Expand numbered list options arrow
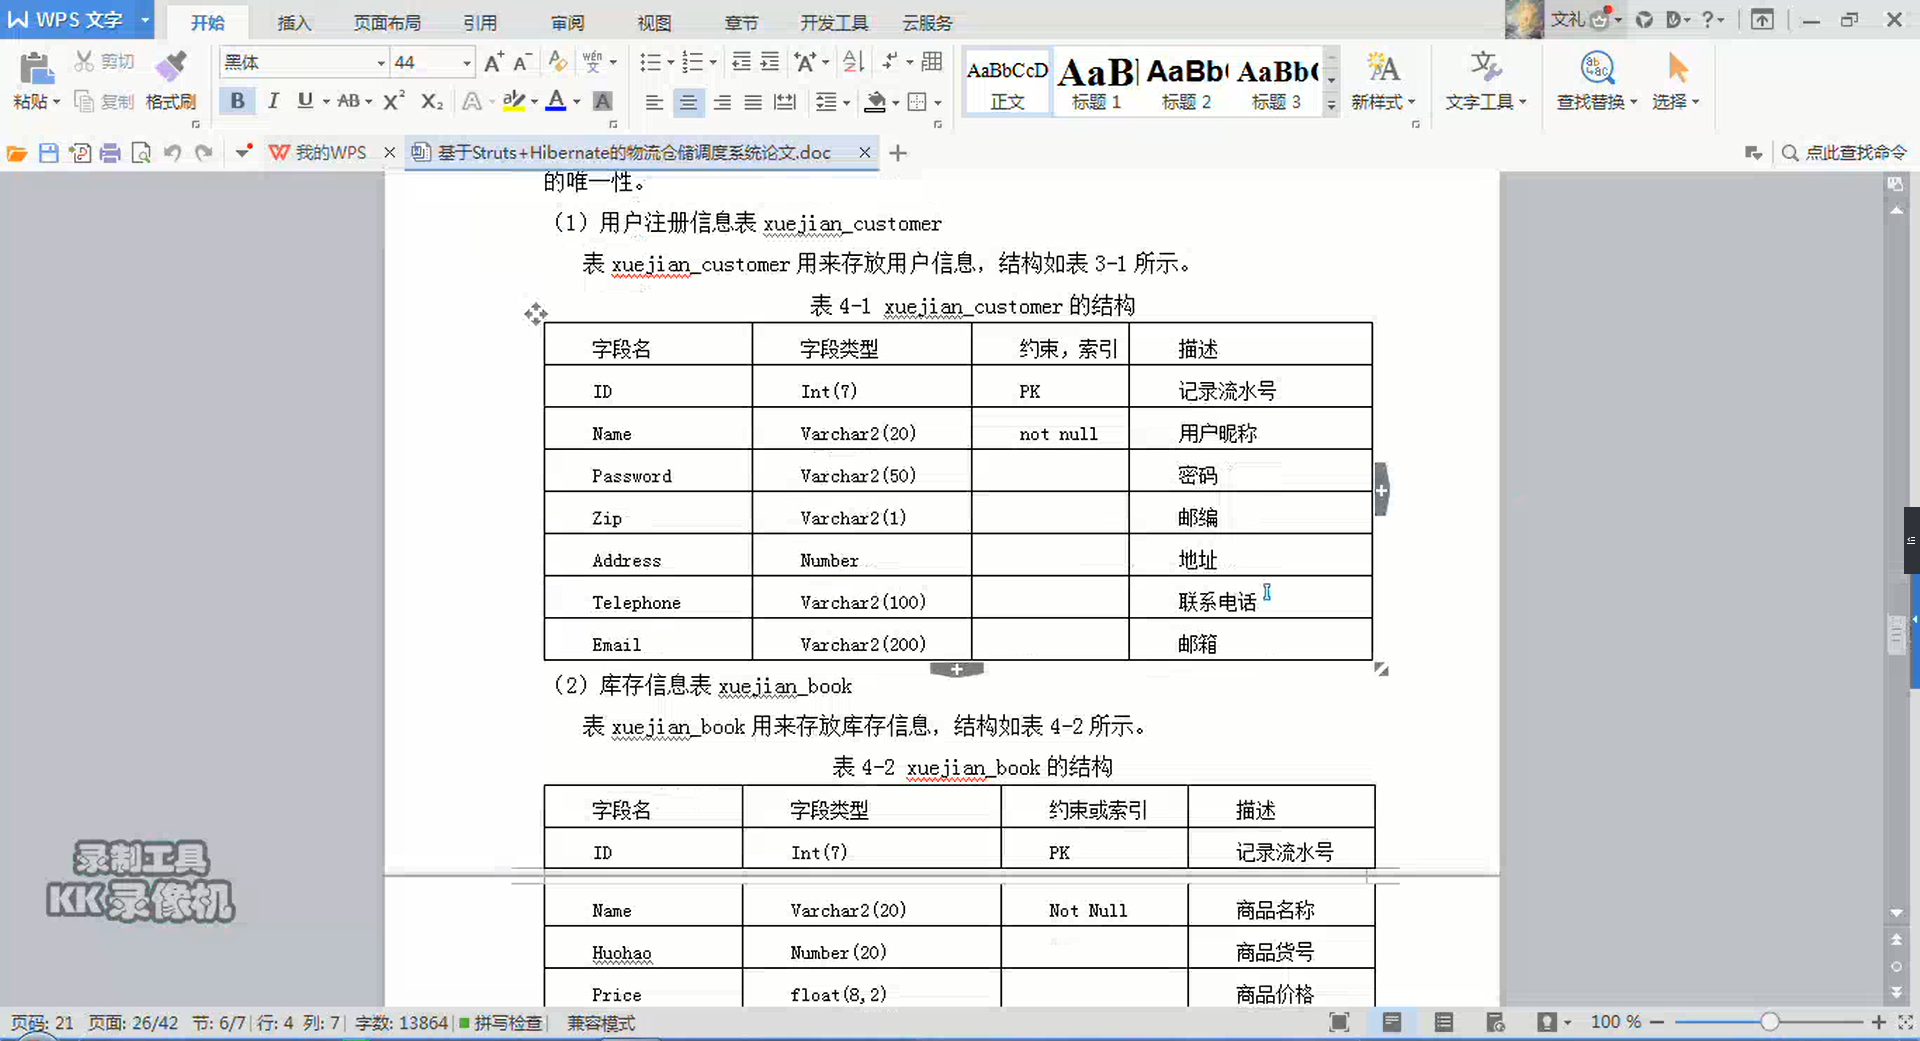This screenshot has width=1920, height=1041. click(x=712, y=63)
